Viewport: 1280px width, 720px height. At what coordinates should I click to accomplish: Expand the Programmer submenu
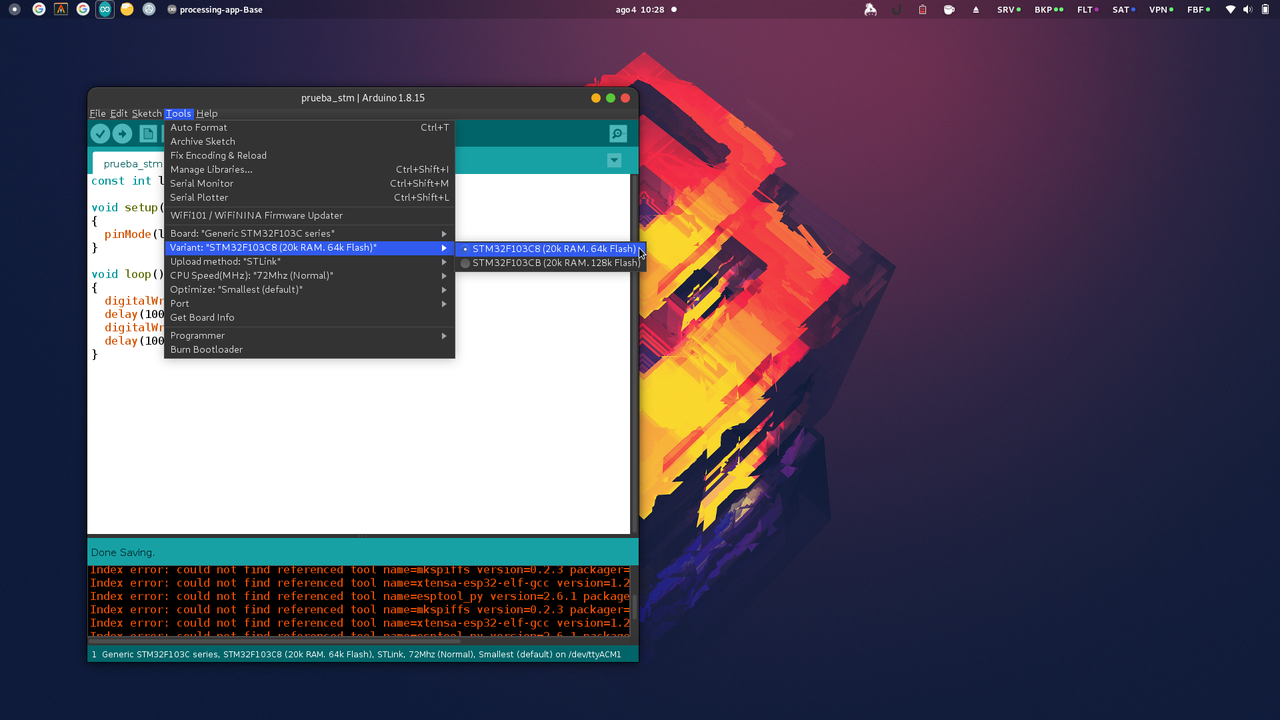click(x=309, y=335)
